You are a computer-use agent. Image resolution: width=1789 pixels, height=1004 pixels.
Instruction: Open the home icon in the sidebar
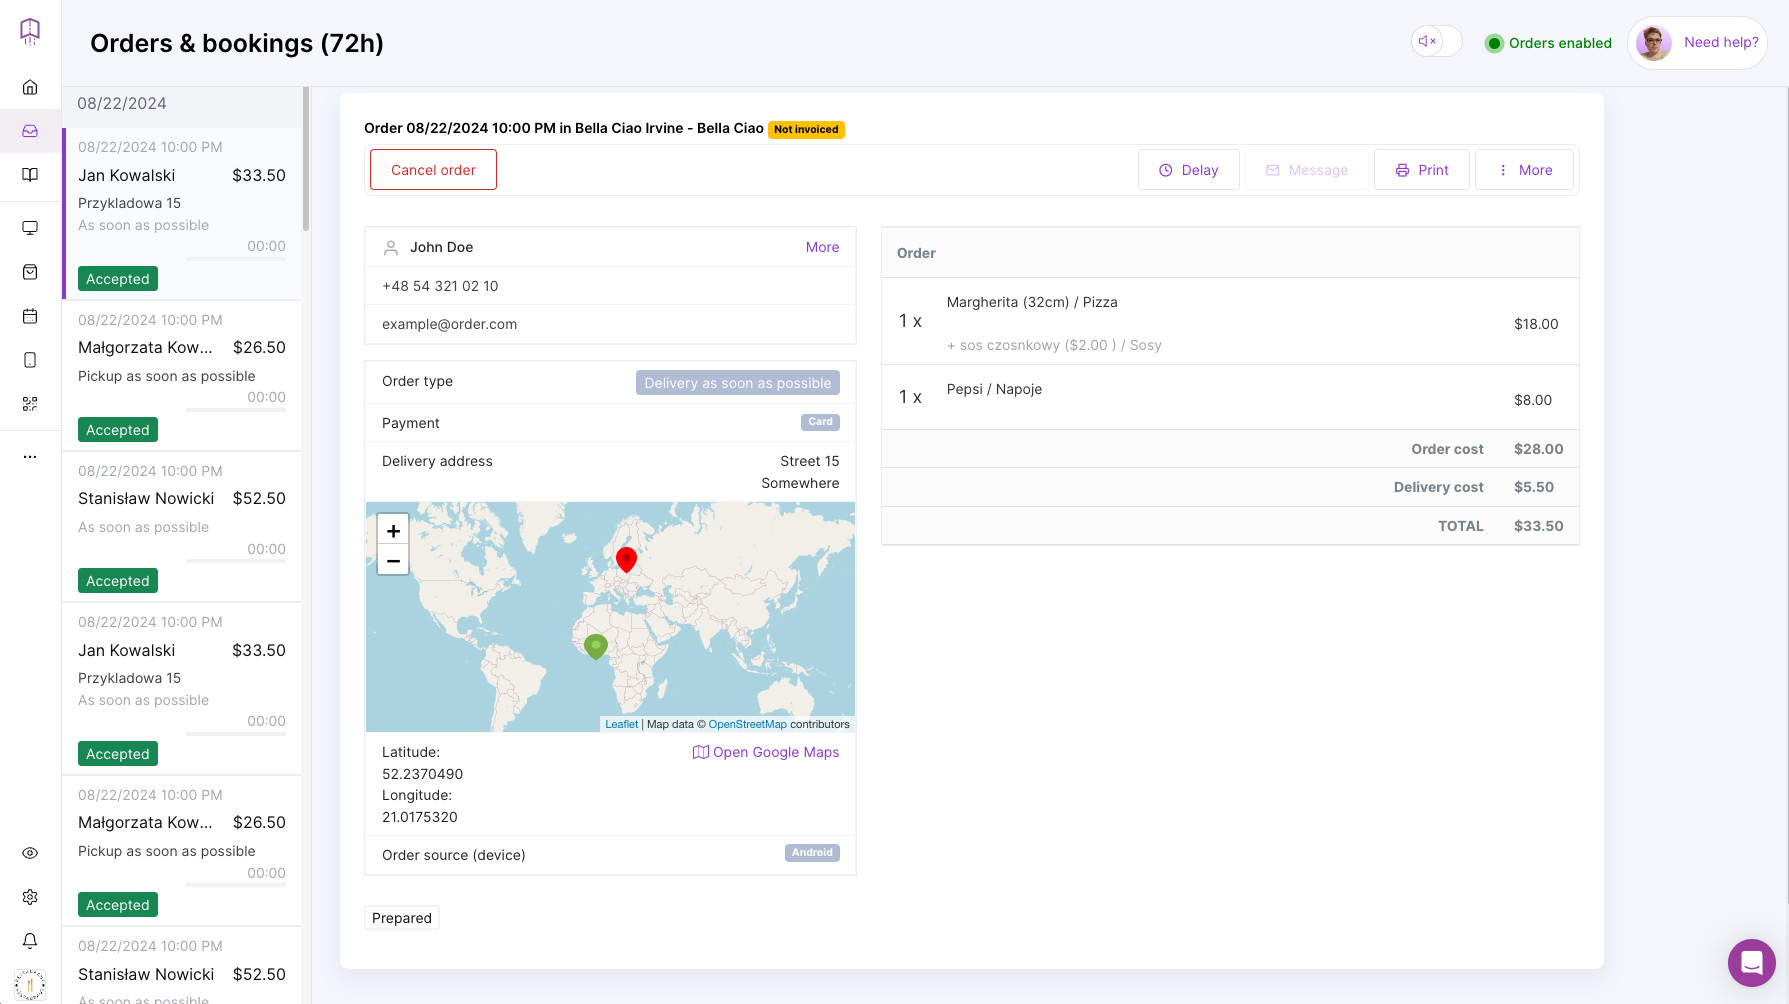pyautogui.click(x=30, y=87)
